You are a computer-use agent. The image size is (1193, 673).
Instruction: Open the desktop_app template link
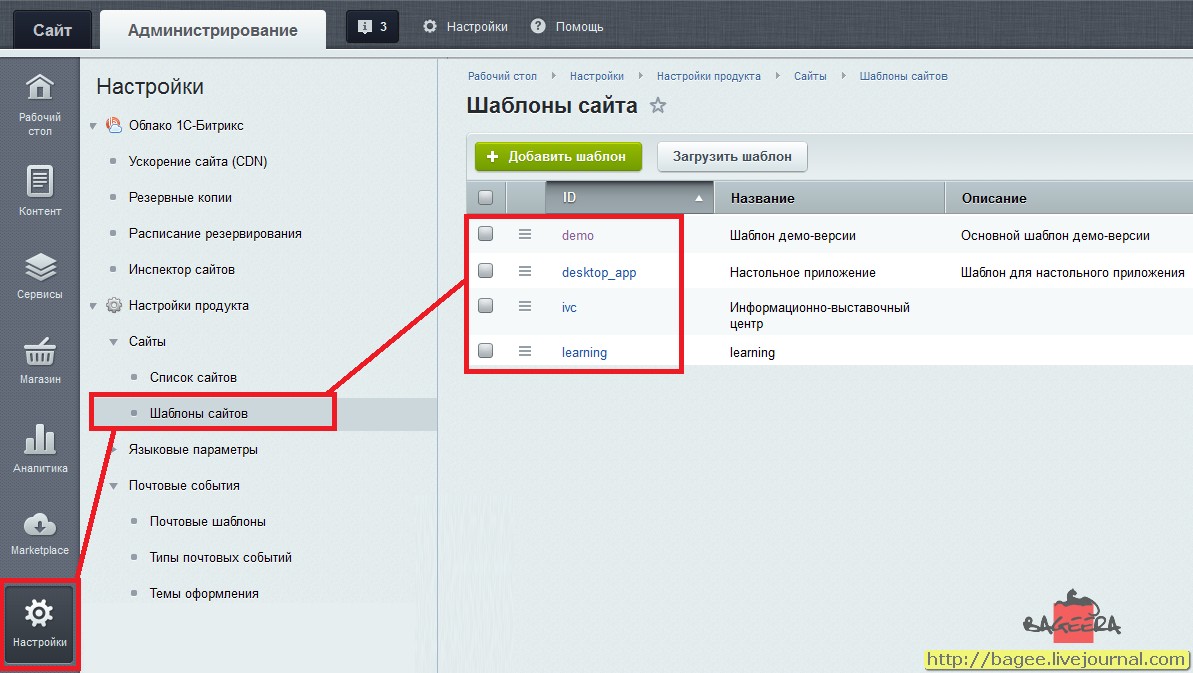click(599, 273)
